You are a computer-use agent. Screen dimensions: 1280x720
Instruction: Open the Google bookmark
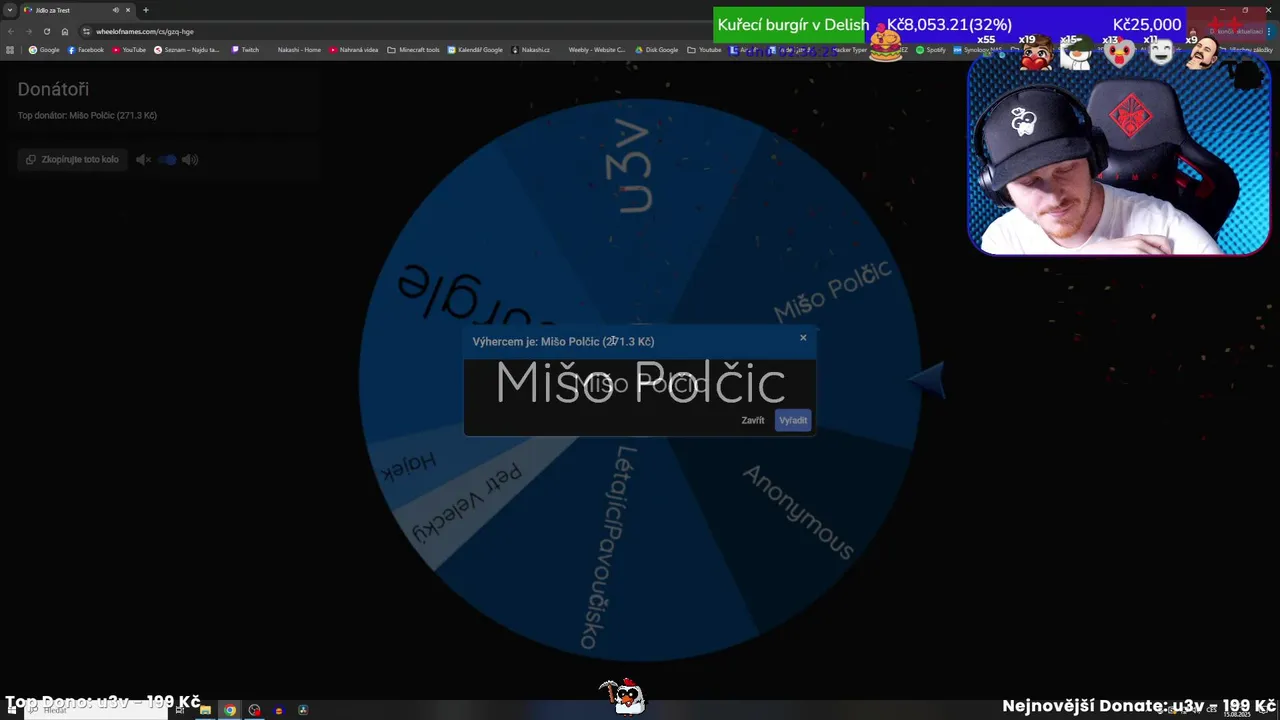(44, 50)
